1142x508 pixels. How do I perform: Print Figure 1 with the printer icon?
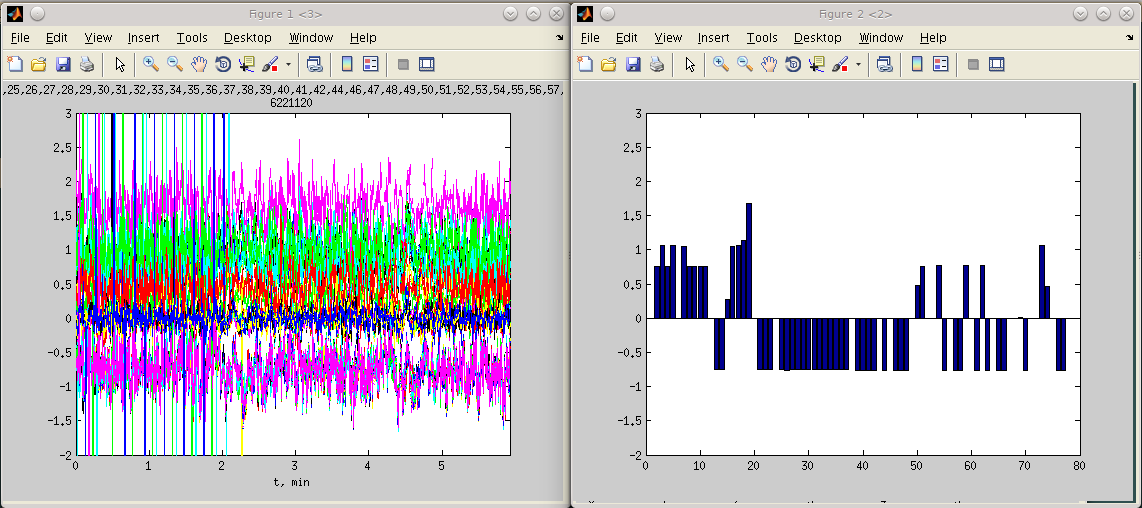click(87, 64)
